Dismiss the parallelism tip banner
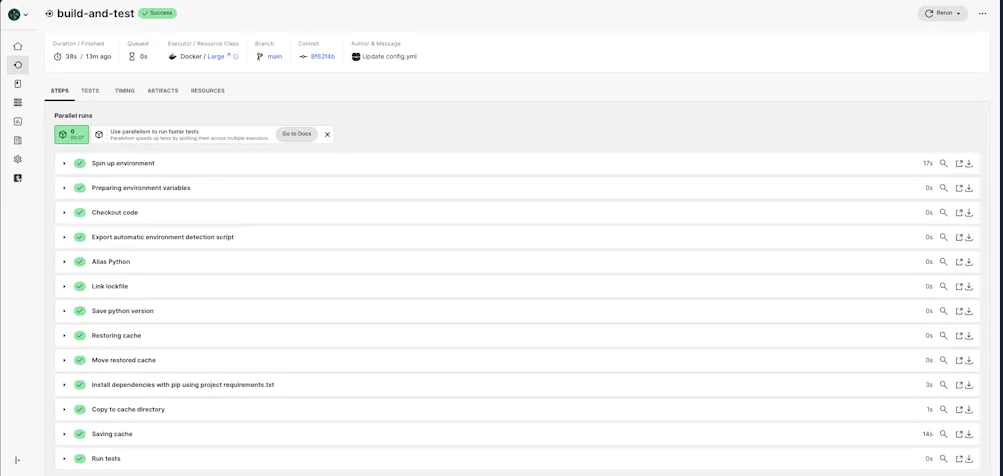 pos(328,134)
